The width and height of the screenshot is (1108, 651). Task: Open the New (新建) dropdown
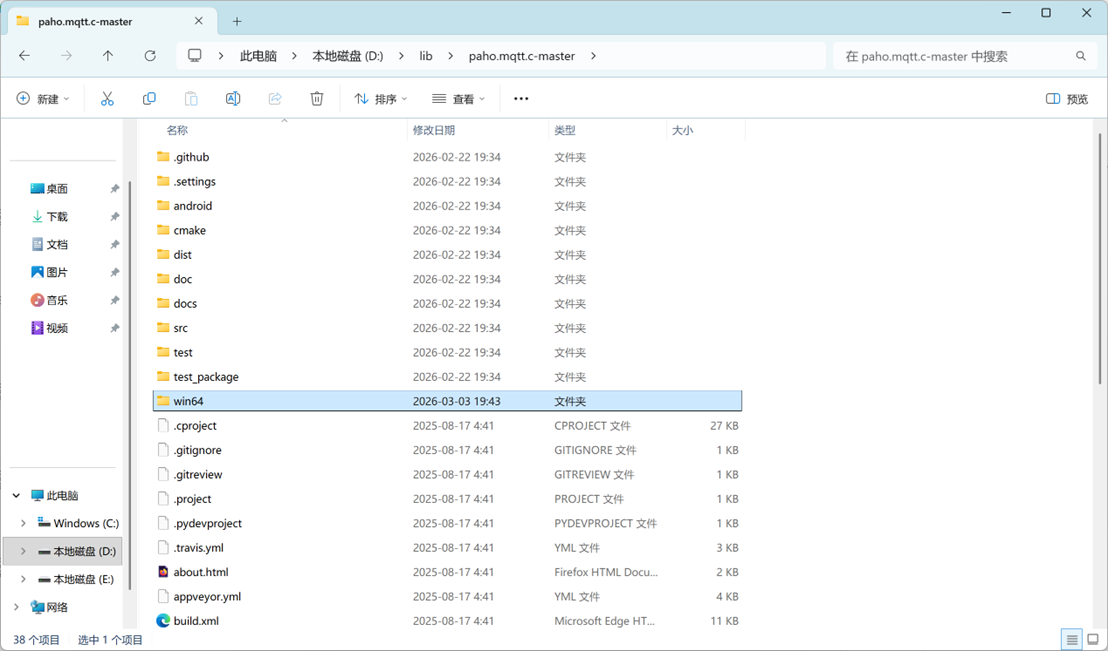click(43, 99)
